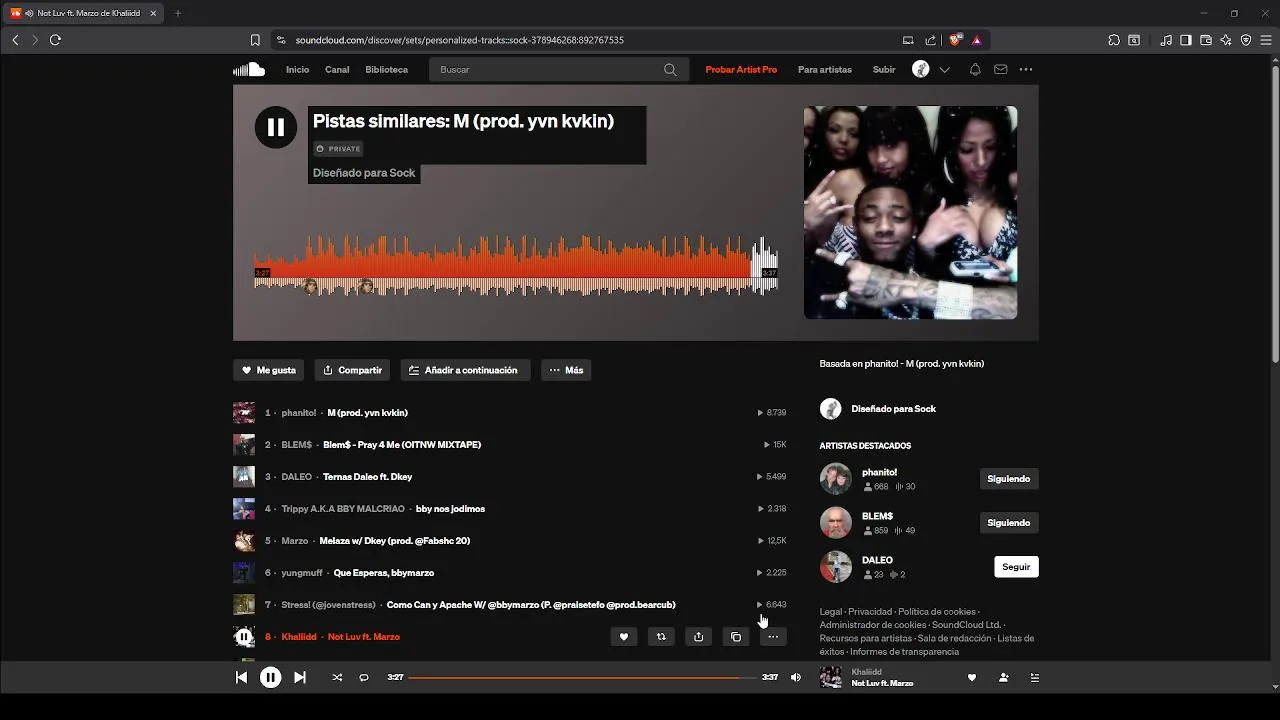Seek on the bottom playback progress bar

[583, 677]
